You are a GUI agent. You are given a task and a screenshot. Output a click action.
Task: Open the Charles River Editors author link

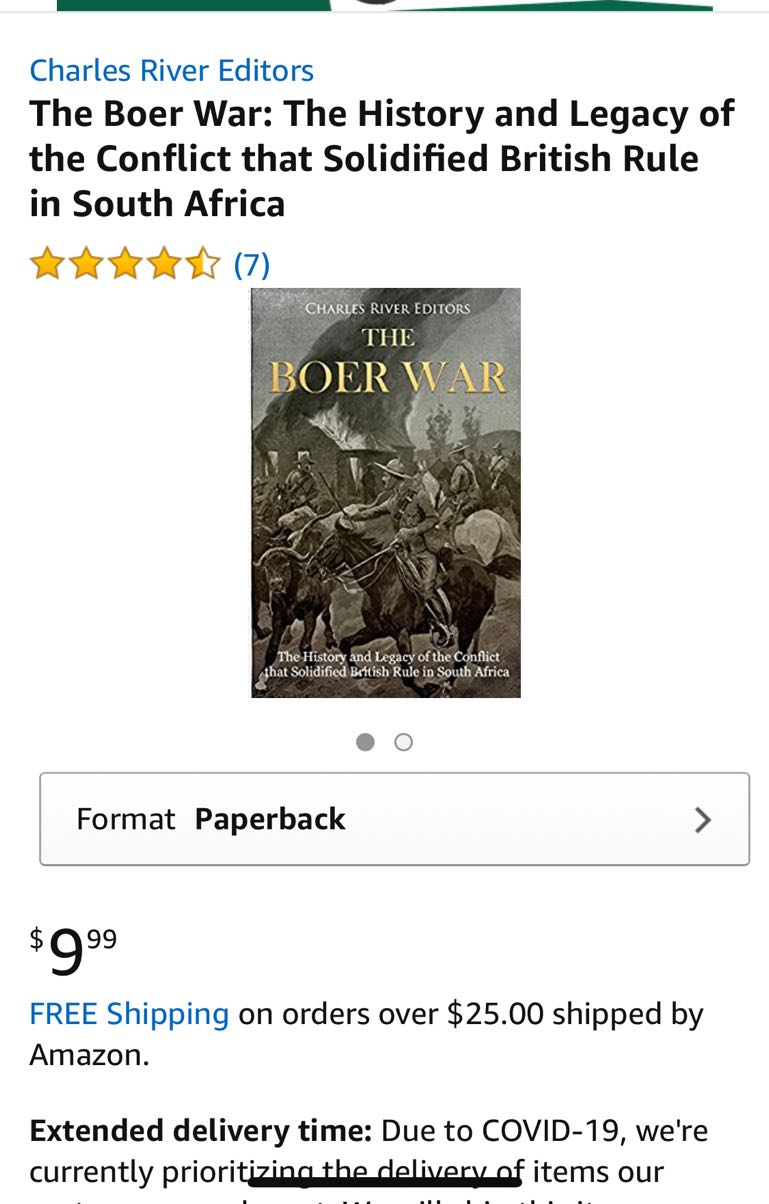[171, 71]
